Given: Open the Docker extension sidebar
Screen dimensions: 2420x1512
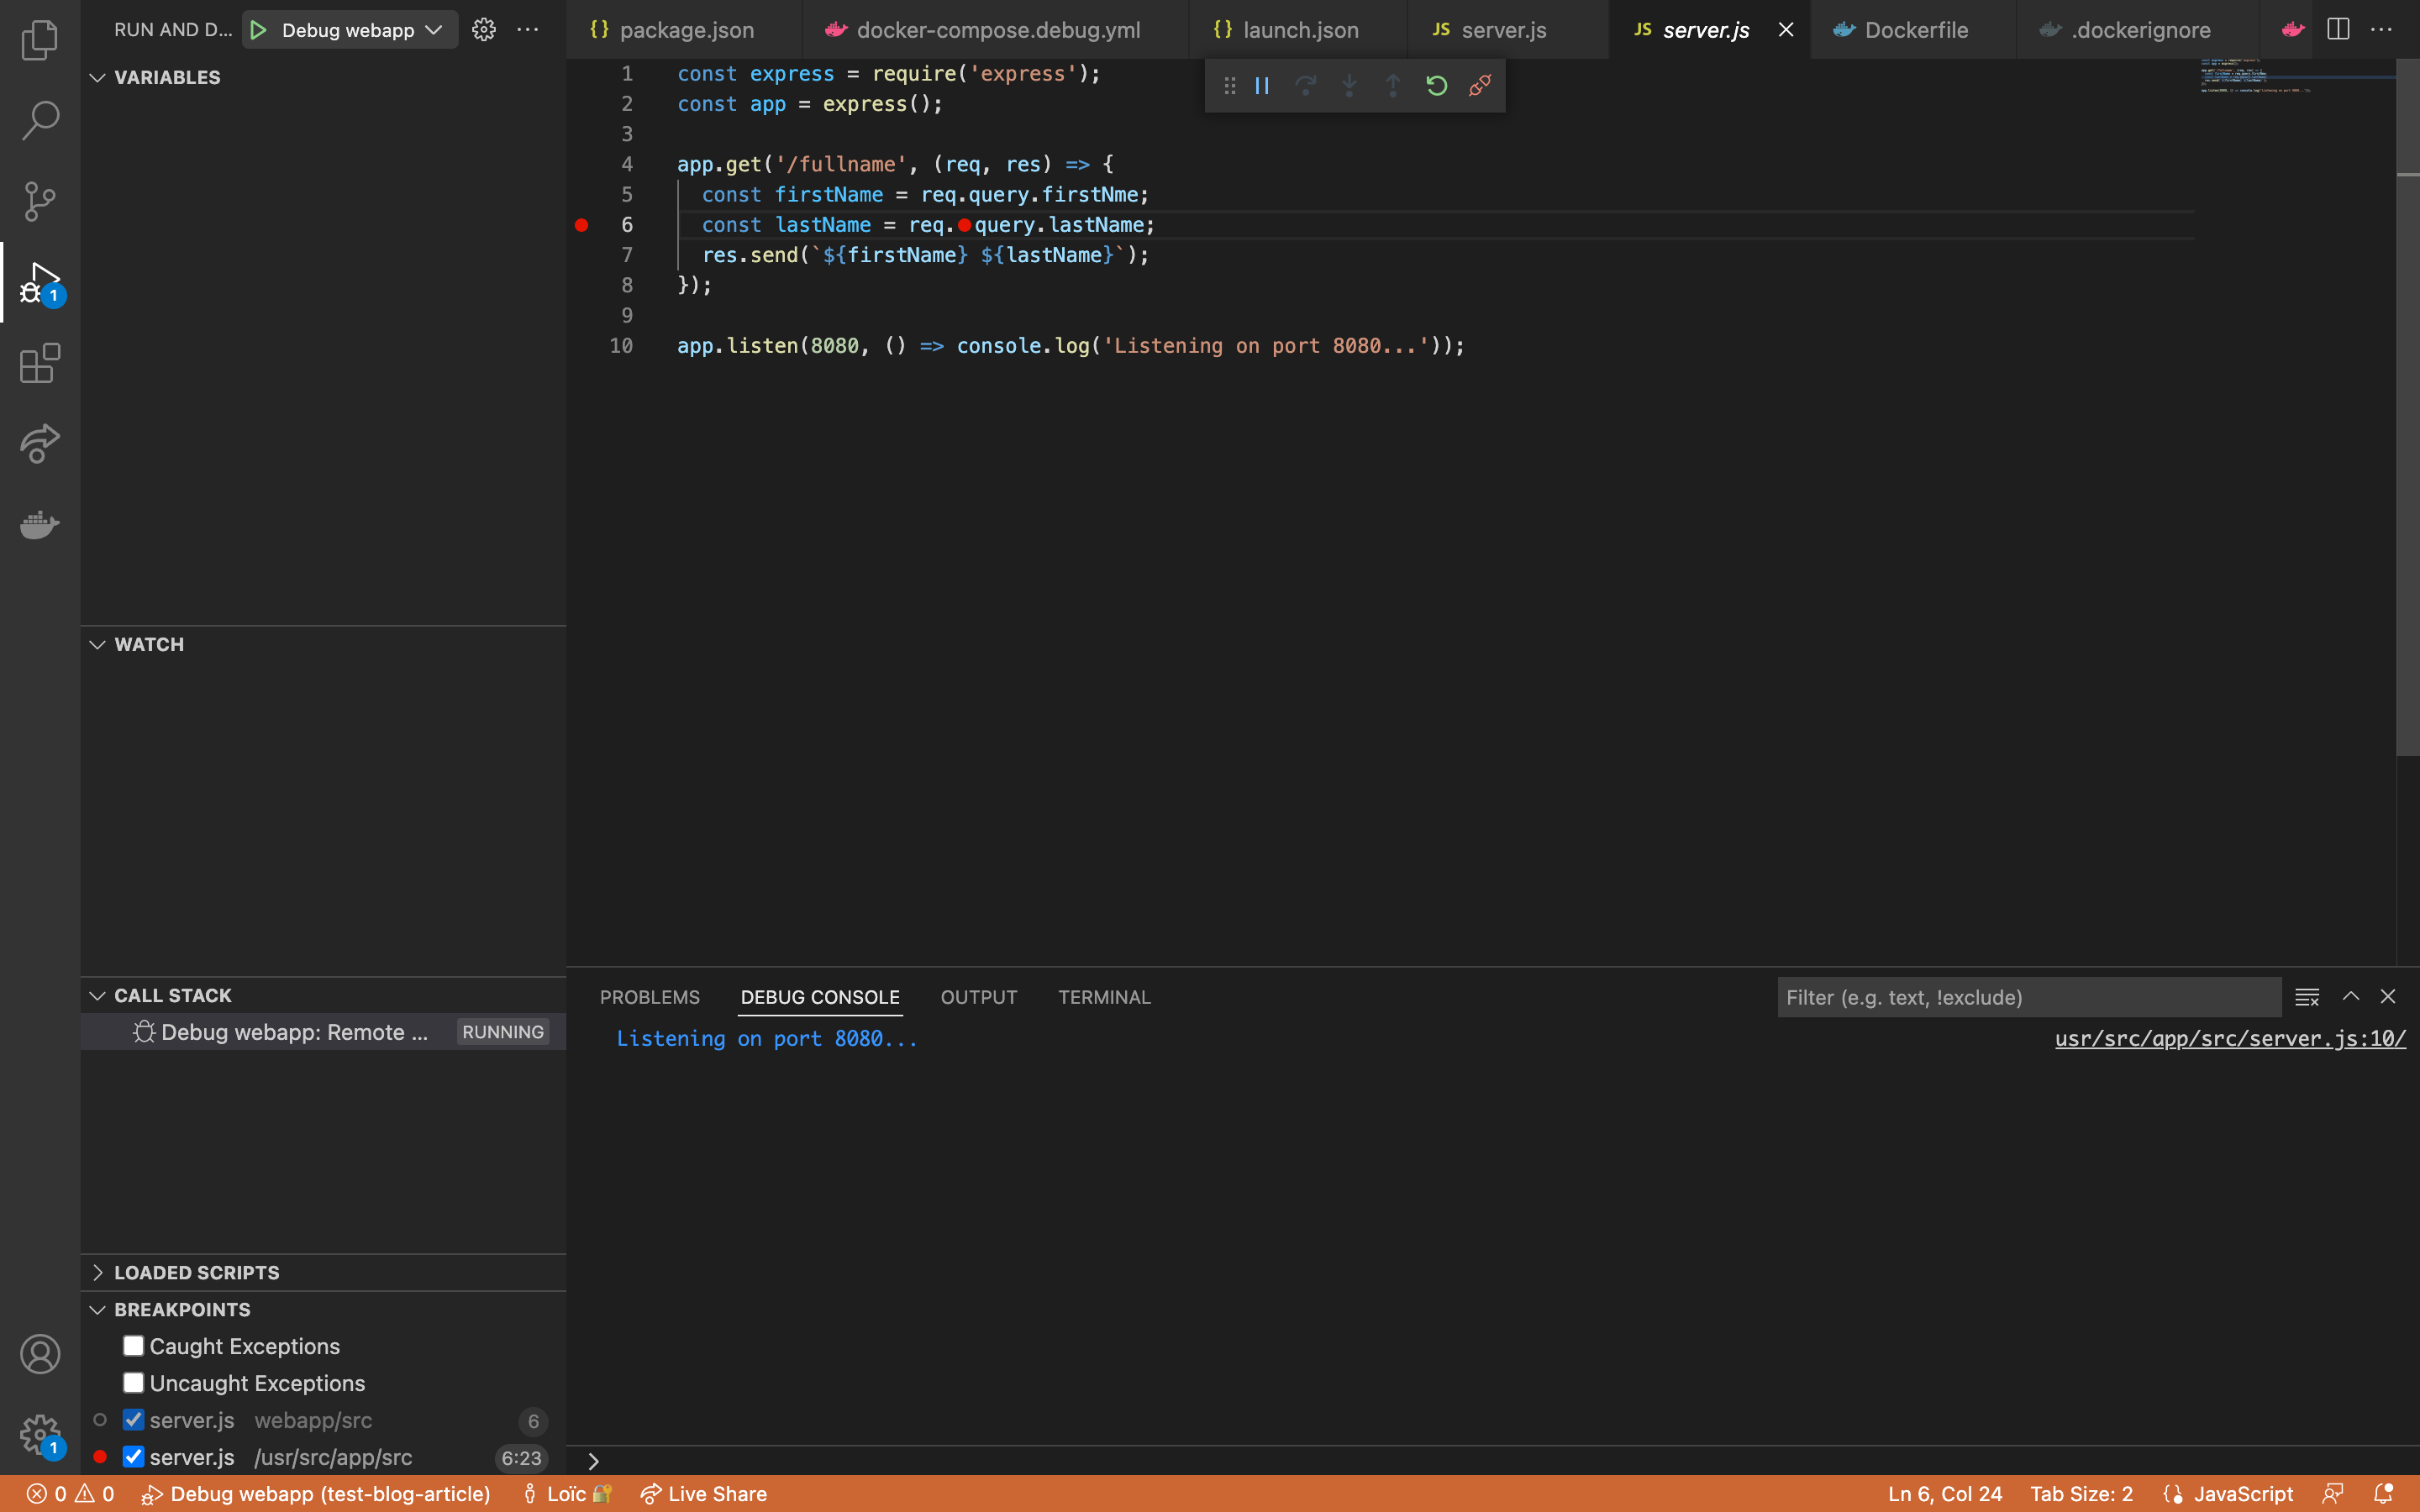Looking at the screenshot, I should (40, 525).
